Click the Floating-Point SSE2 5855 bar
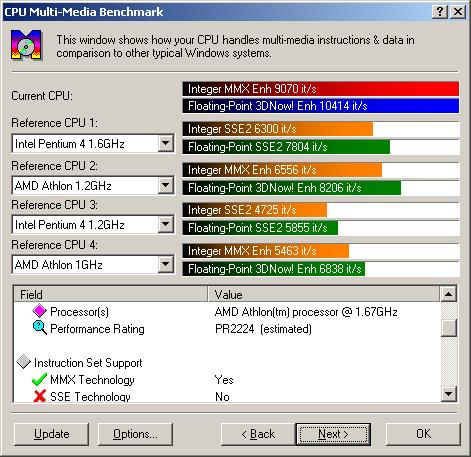Viewport: 471px width, 457px height. (x=260, y=228)
